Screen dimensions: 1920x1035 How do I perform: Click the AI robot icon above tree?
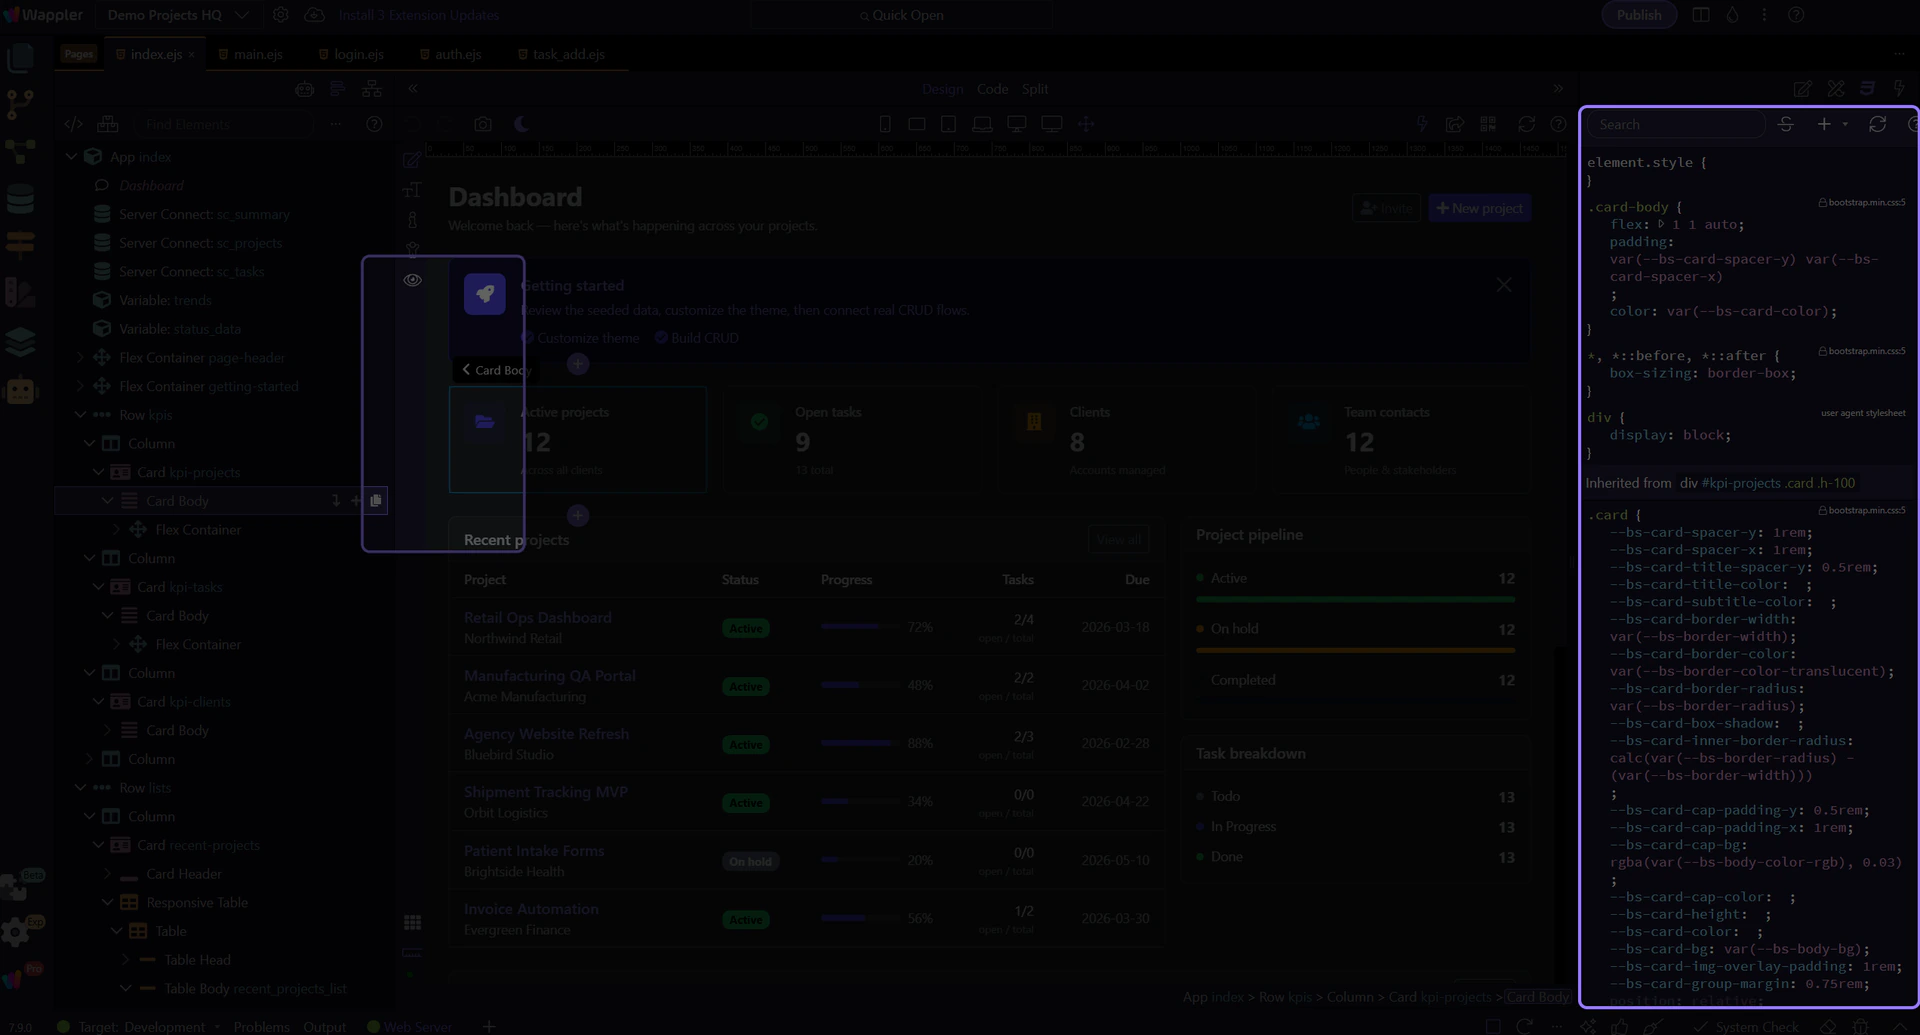click(x=305, y=89)
